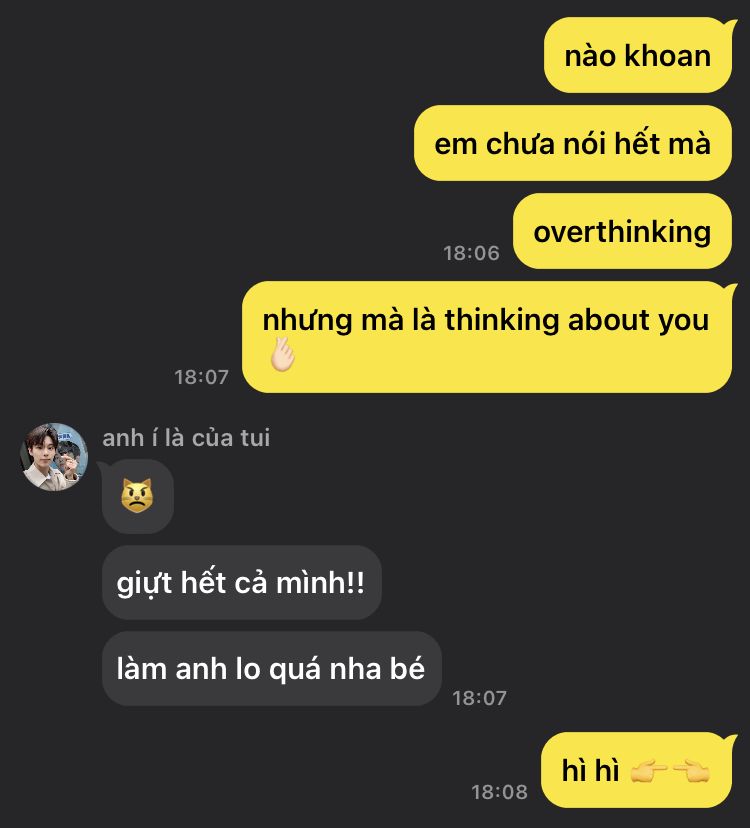Tap the angry cat emoji message
750x828 pixels.
(x=137, y=496)
